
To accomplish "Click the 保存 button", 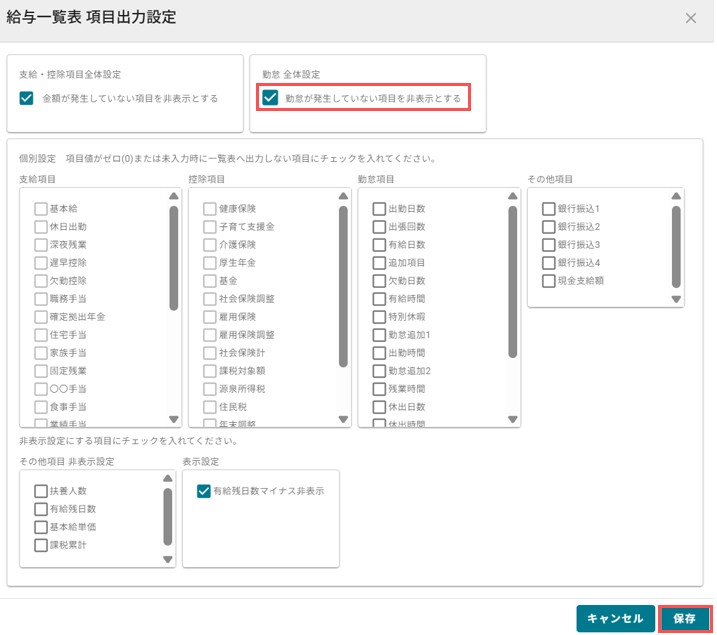I will point(685,619).
